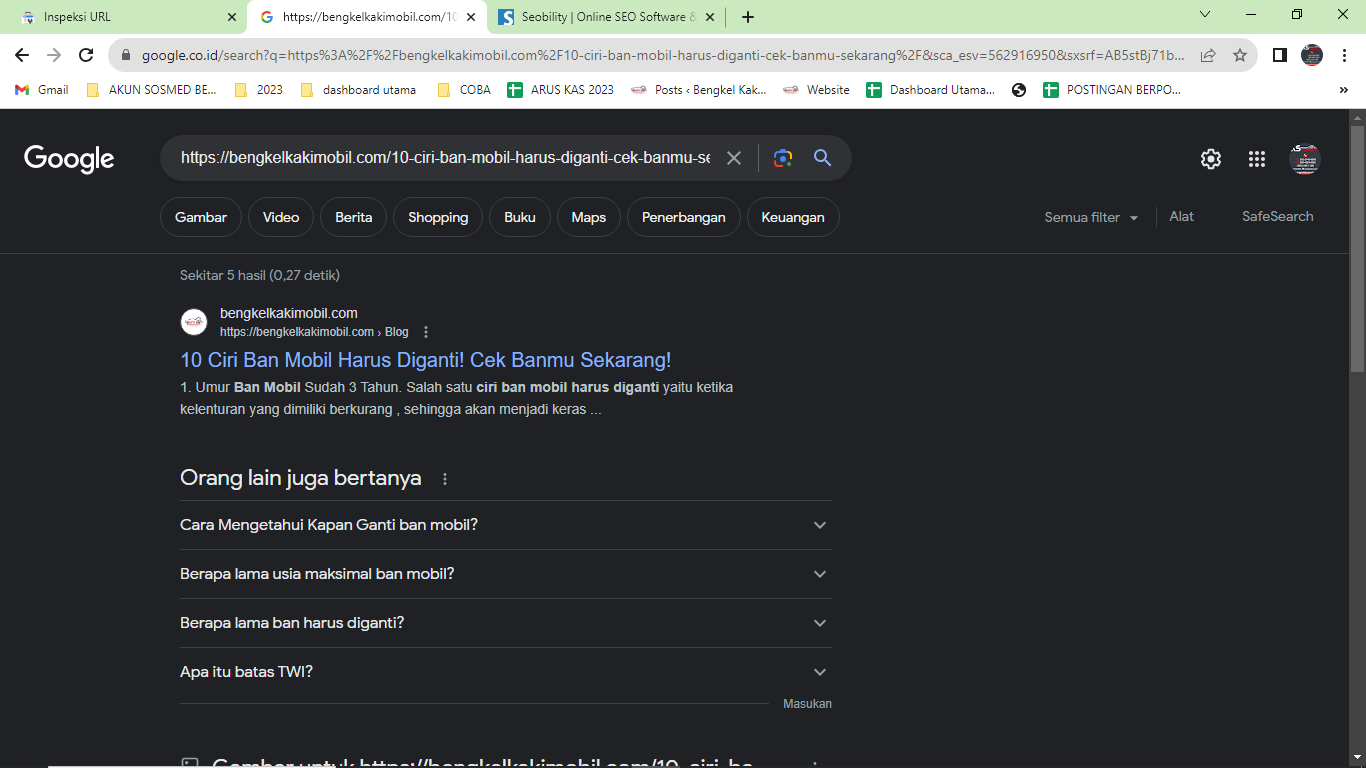Image resolution: width=1366 pixels, height=768 pixels.
Task: Open Google quick settings gear
Action: [1211, 159]
